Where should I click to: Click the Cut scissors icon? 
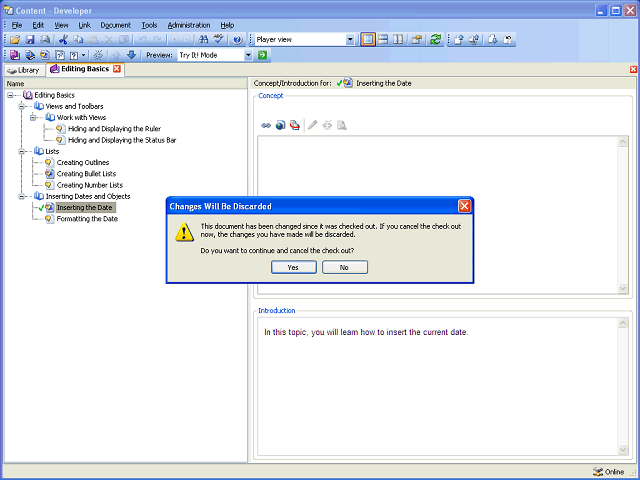(x=63, y=40)
